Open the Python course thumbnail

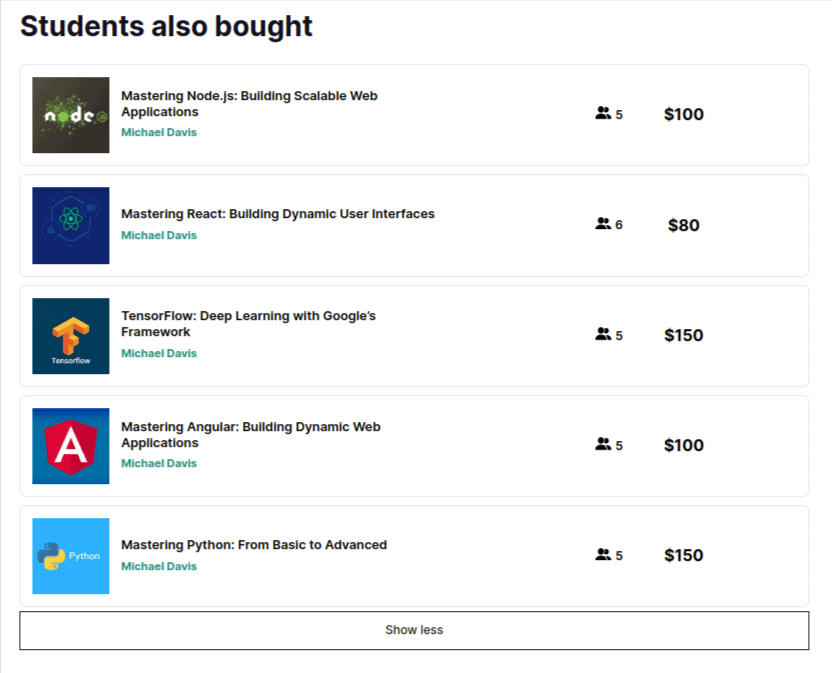[70, 556]
